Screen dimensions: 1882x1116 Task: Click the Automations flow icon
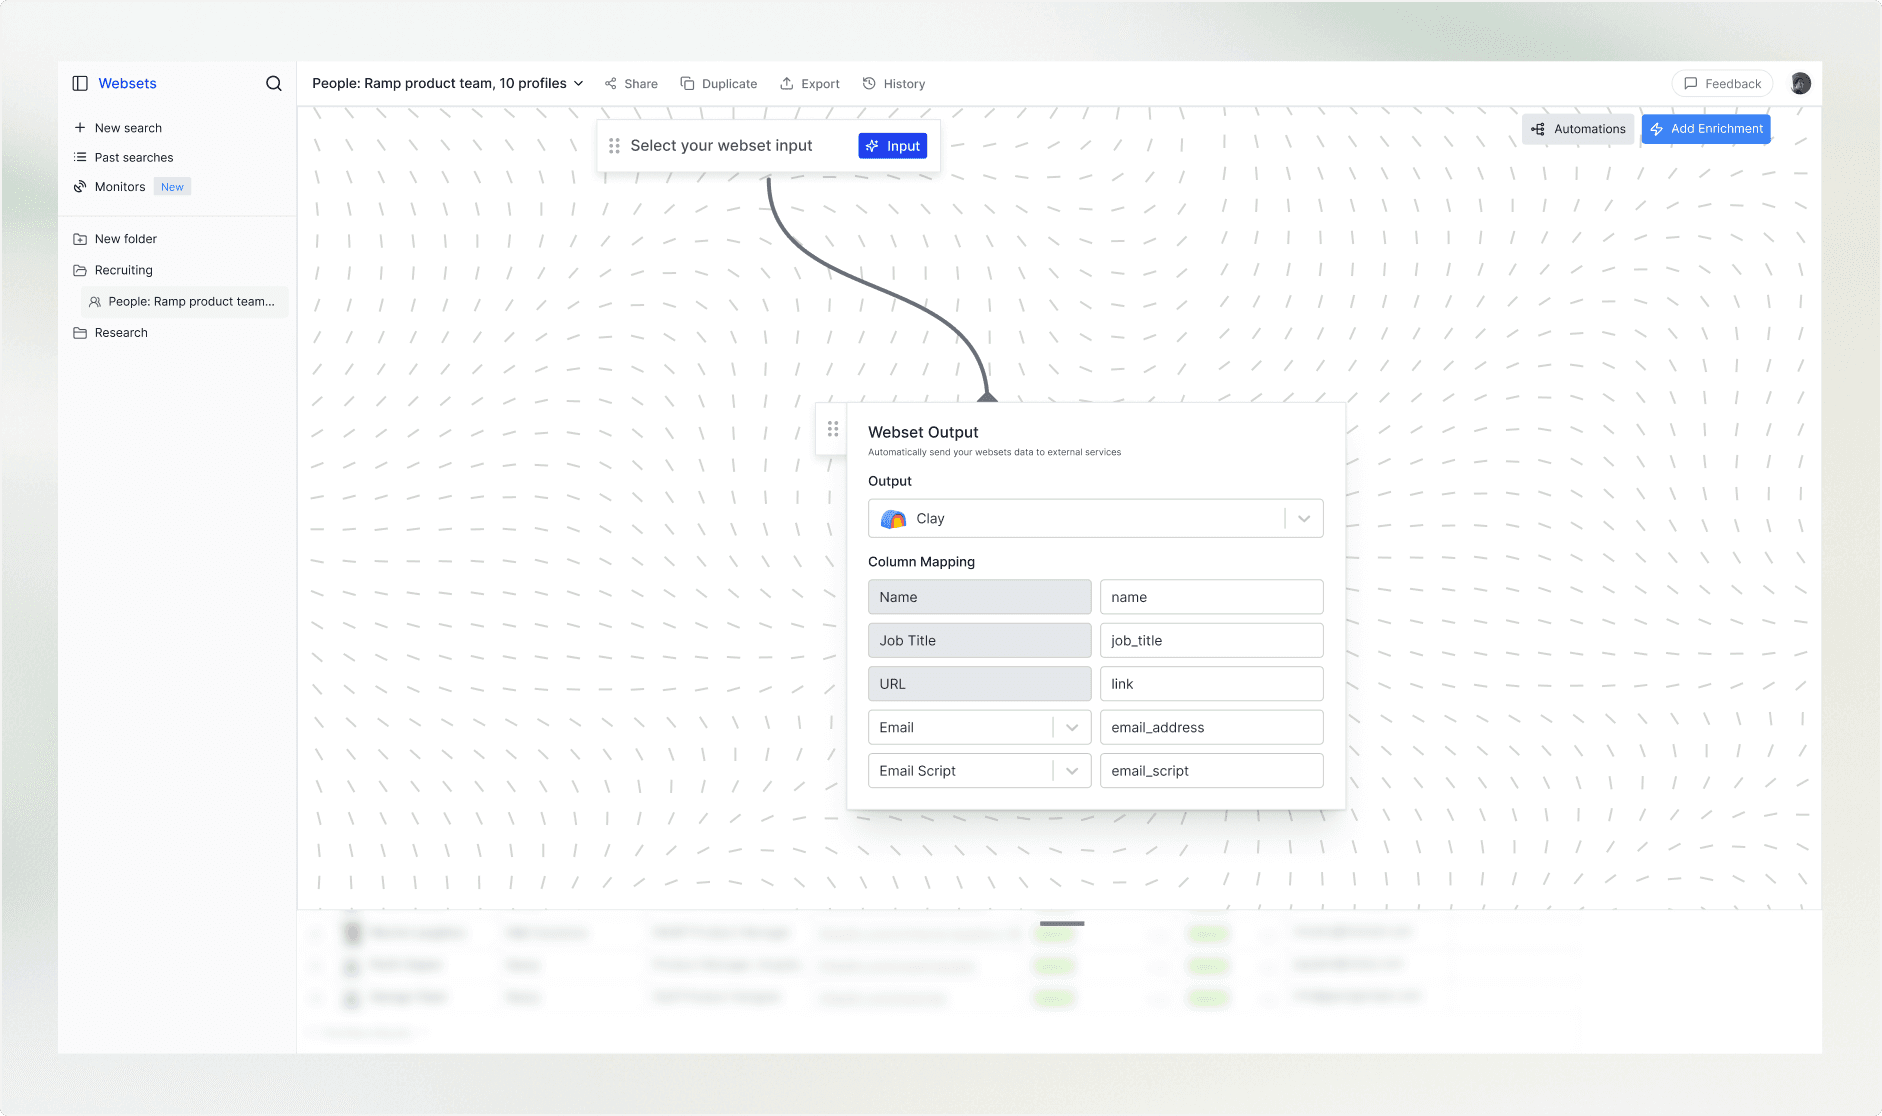(x=1538, y=129)
